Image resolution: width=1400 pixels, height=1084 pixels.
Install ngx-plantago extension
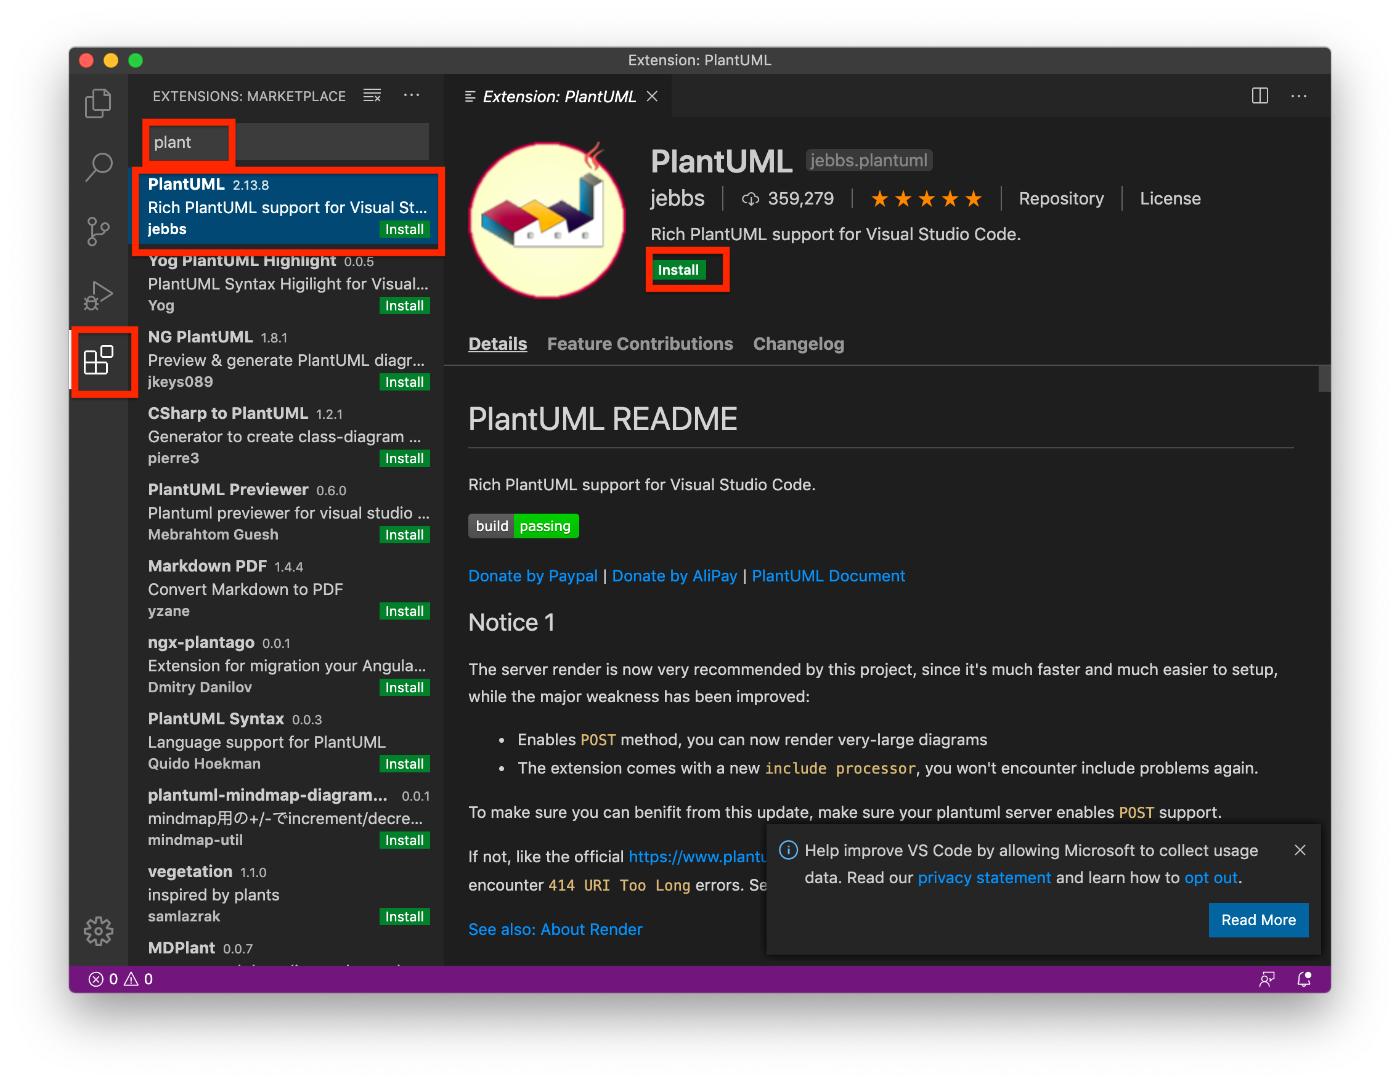tap(405, 688)
